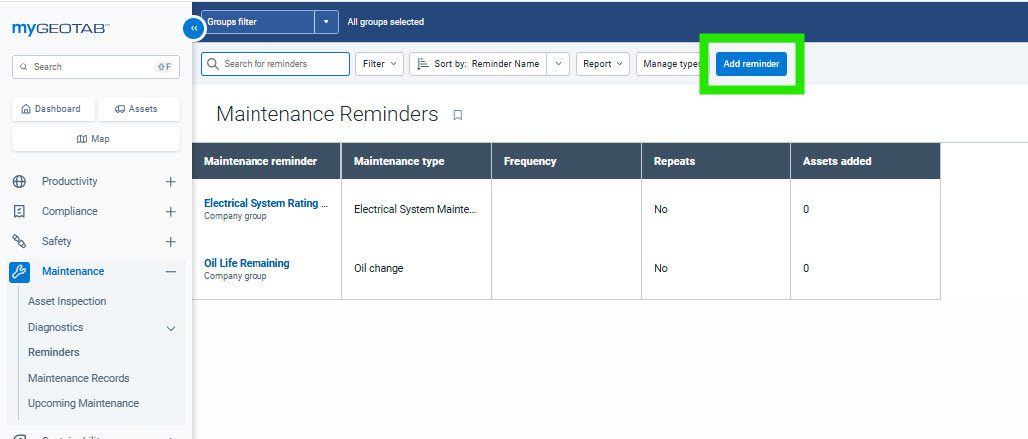Open the Groups filter dropdown arrow
Image resolution: width=1028 pixels, height=439 pixels.
click(x=326, y=22)
